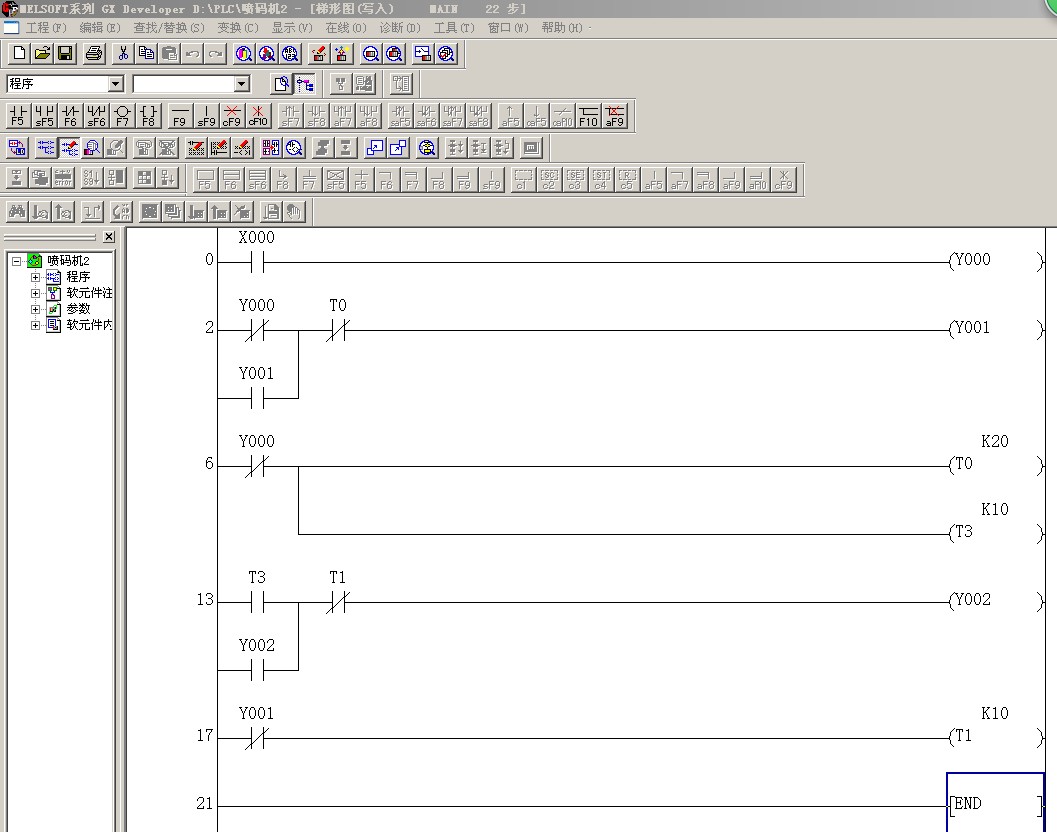The height and width of the screenshot is (832, 1057).
Task: Open the 工具(T) menu
Action: click(x=453, y=28)
